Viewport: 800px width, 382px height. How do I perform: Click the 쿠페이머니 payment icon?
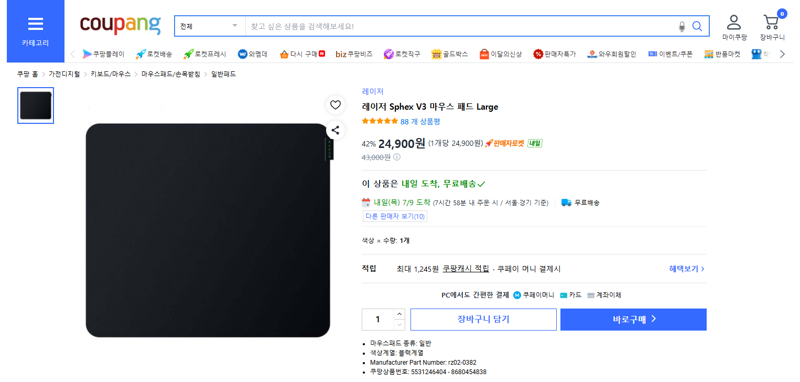[517, 295]
